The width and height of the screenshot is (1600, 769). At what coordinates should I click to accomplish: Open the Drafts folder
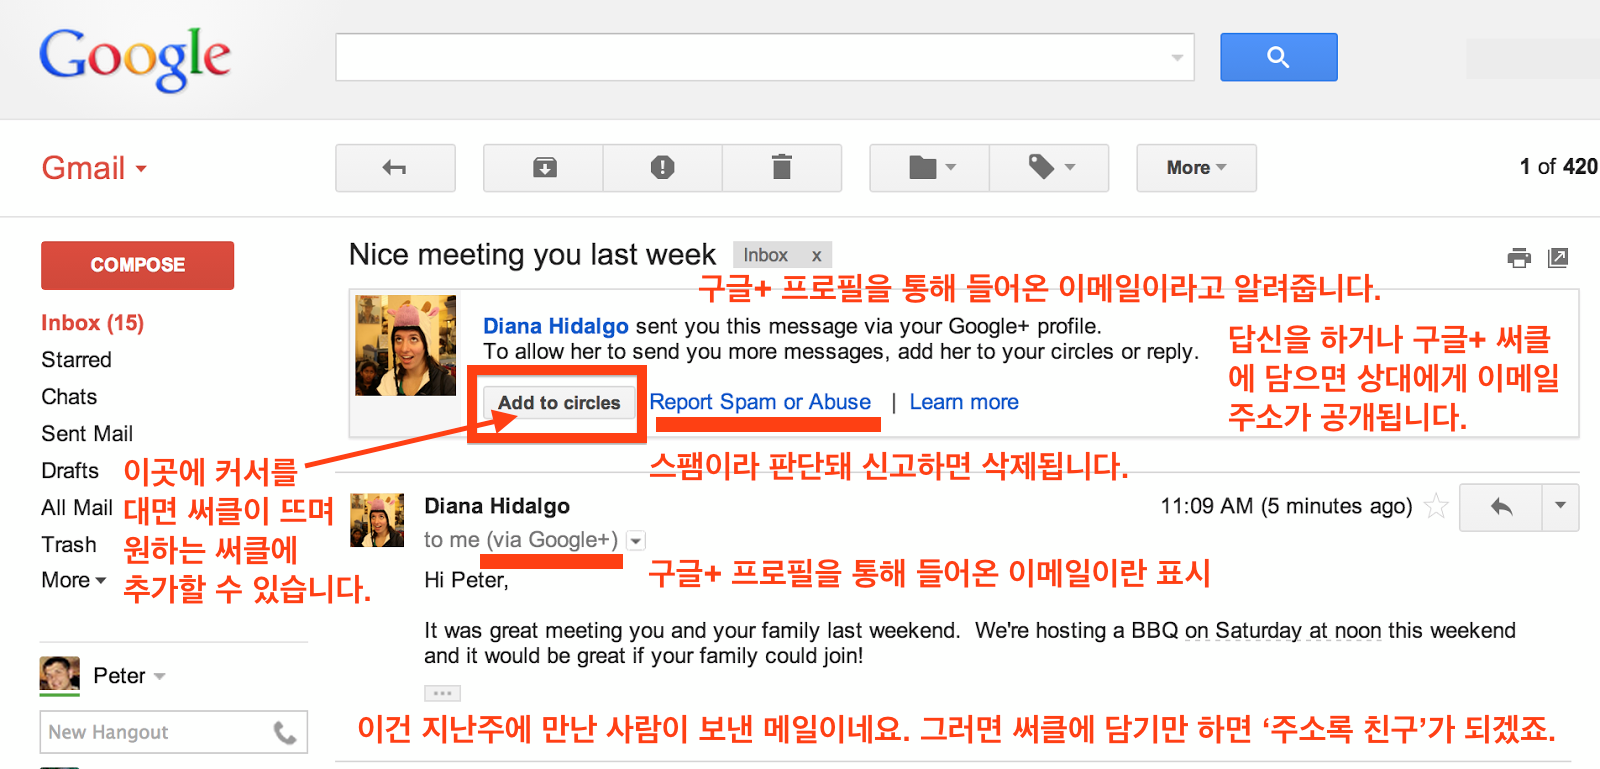pyautogui.click(x=70, y=471)
